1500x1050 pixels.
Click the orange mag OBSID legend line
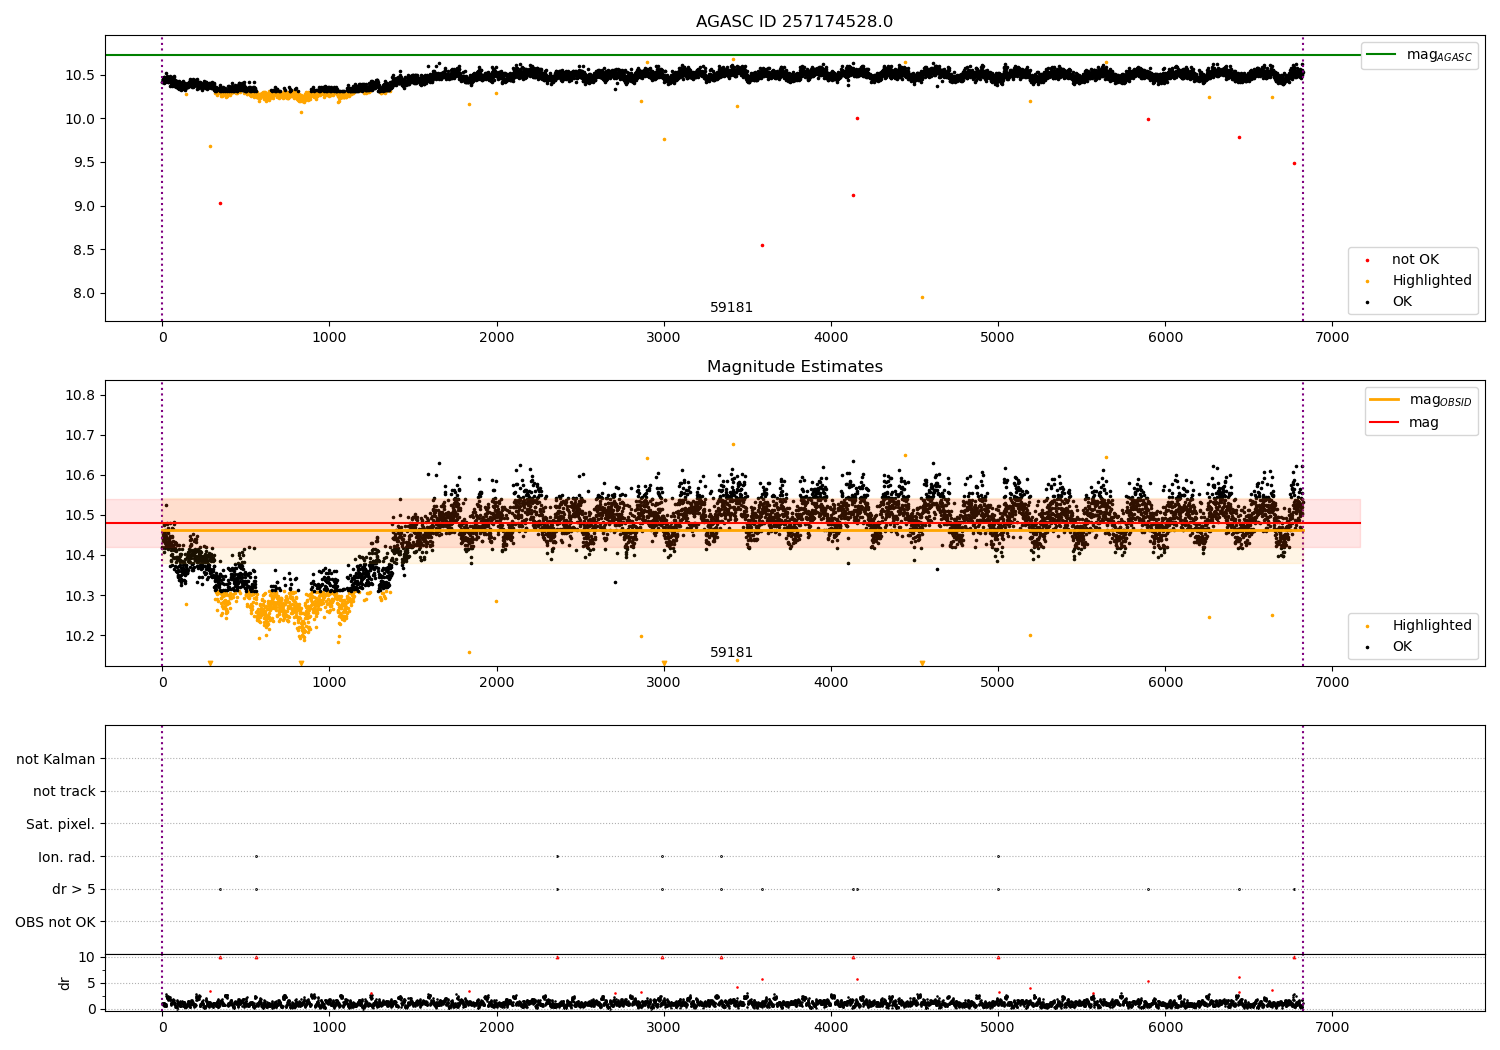click(x=1384, y=400)
